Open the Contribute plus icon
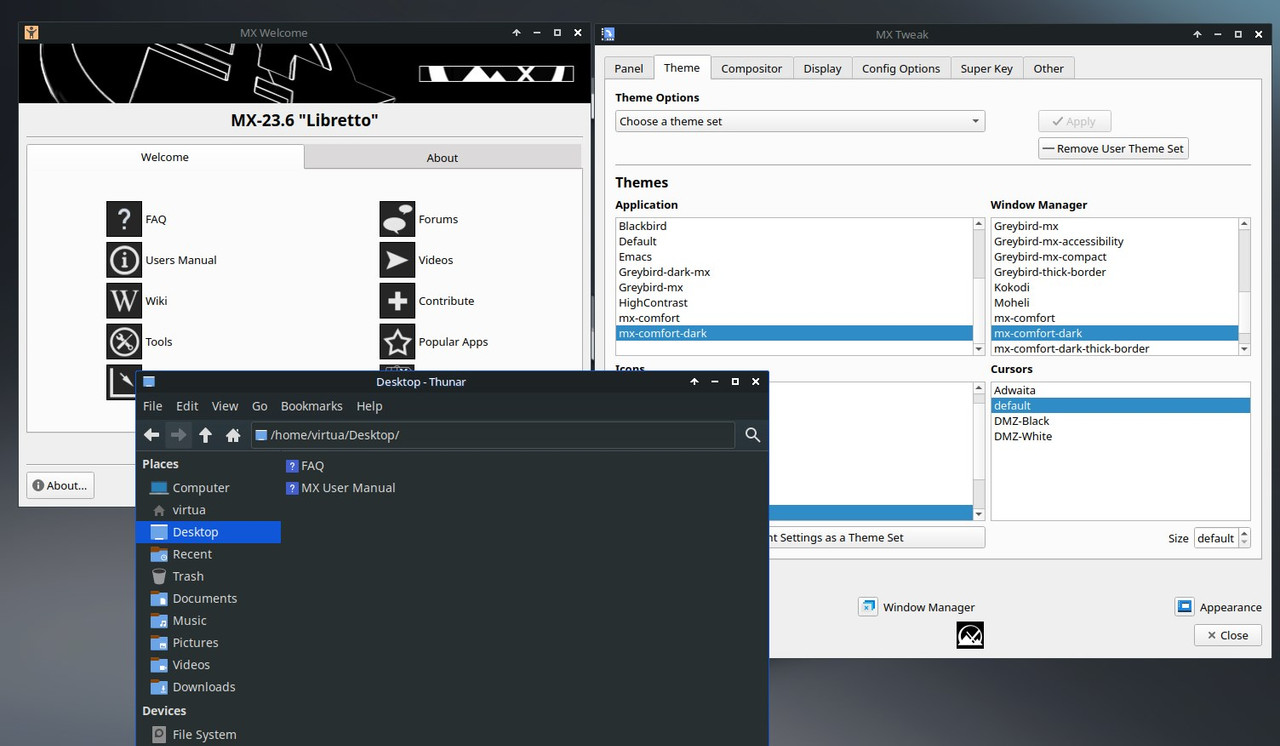1280x746 pixels. click(x=397, y=301)
